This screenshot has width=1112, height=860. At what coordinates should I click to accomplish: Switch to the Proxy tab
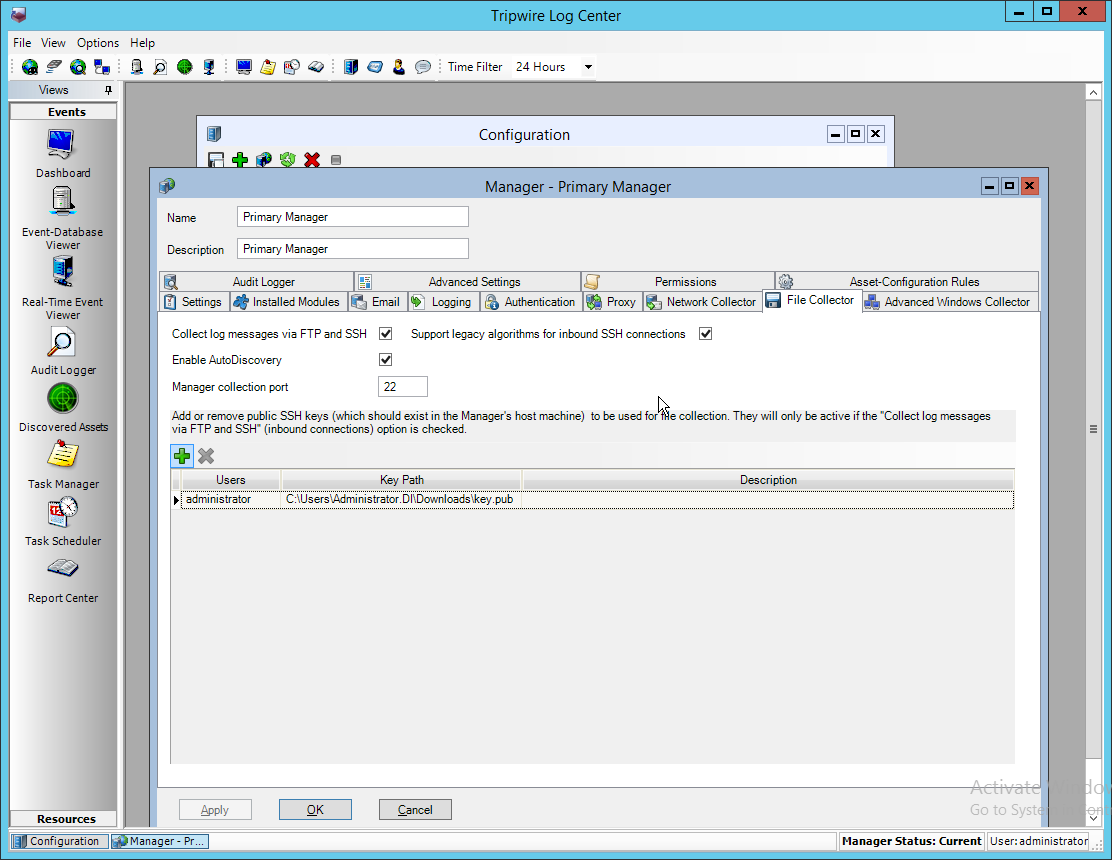coord(613,302)
